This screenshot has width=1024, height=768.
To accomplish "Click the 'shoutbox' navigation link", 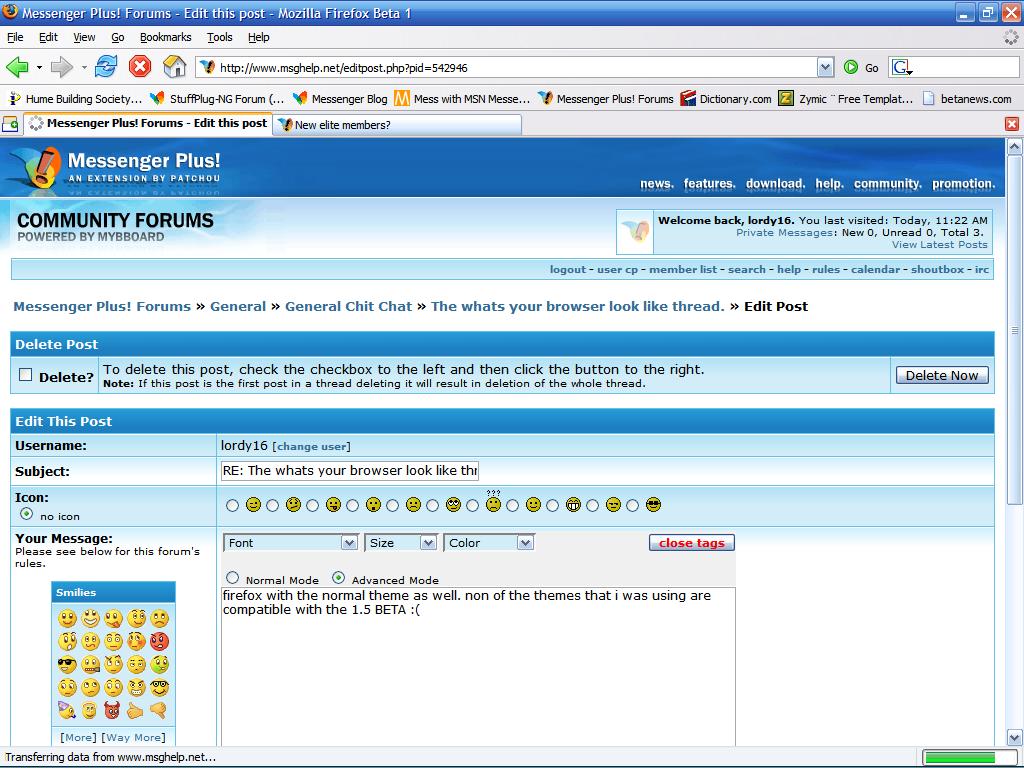I will (937, 269).
